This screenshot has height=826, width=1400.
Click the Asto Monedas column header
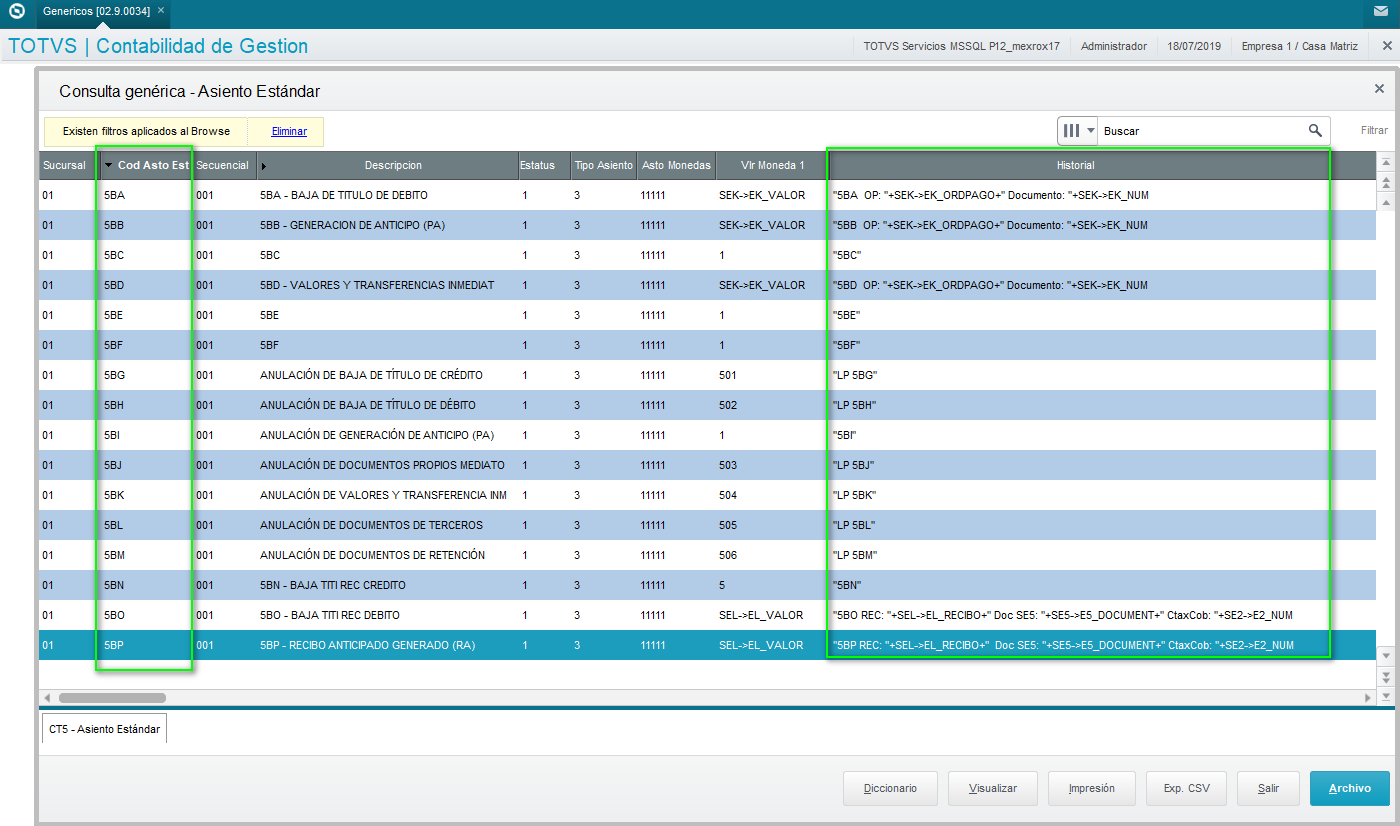(676, 165)
